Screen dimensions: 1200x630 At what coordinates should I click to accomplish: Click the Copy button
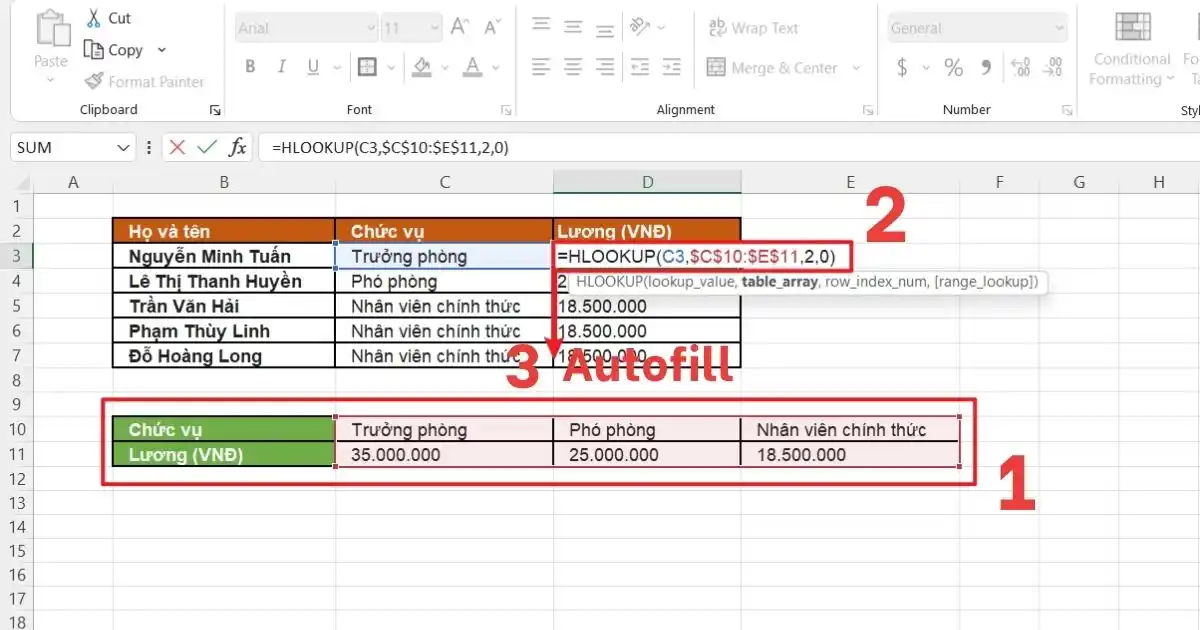[114, 50]
